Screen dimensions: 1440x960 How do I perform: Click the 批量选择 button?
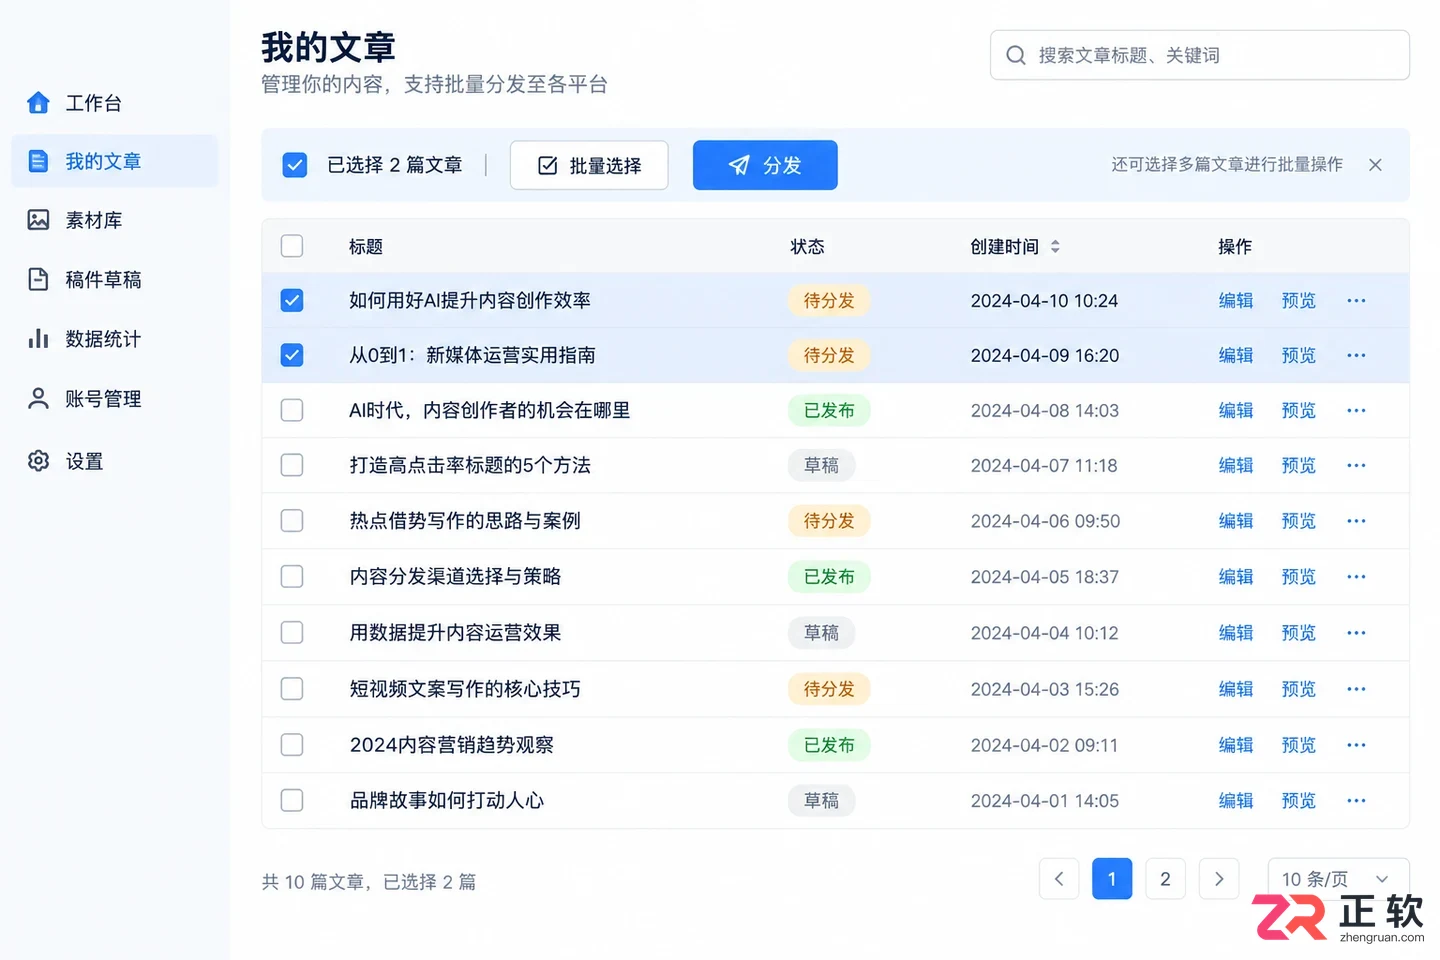point(589,165)
